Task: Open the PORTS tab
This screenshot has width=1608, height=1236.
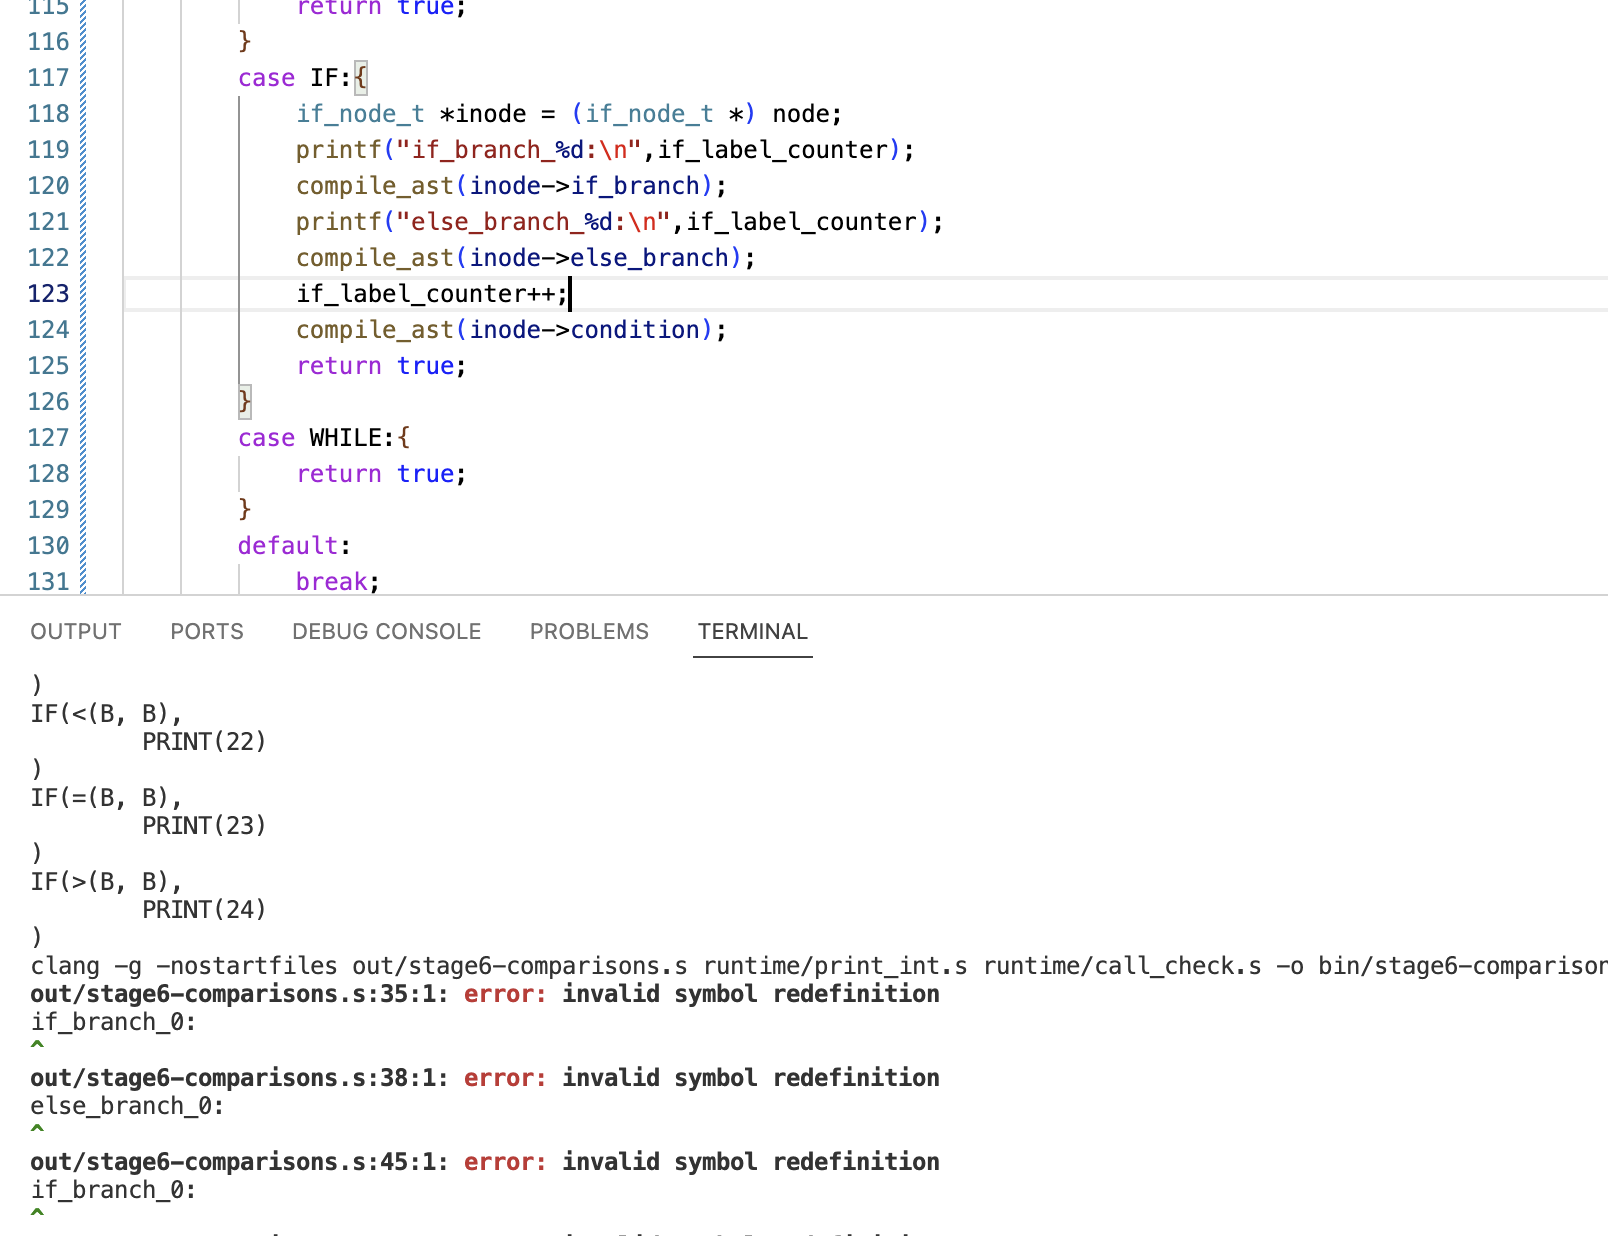Action: coord(207,631)
